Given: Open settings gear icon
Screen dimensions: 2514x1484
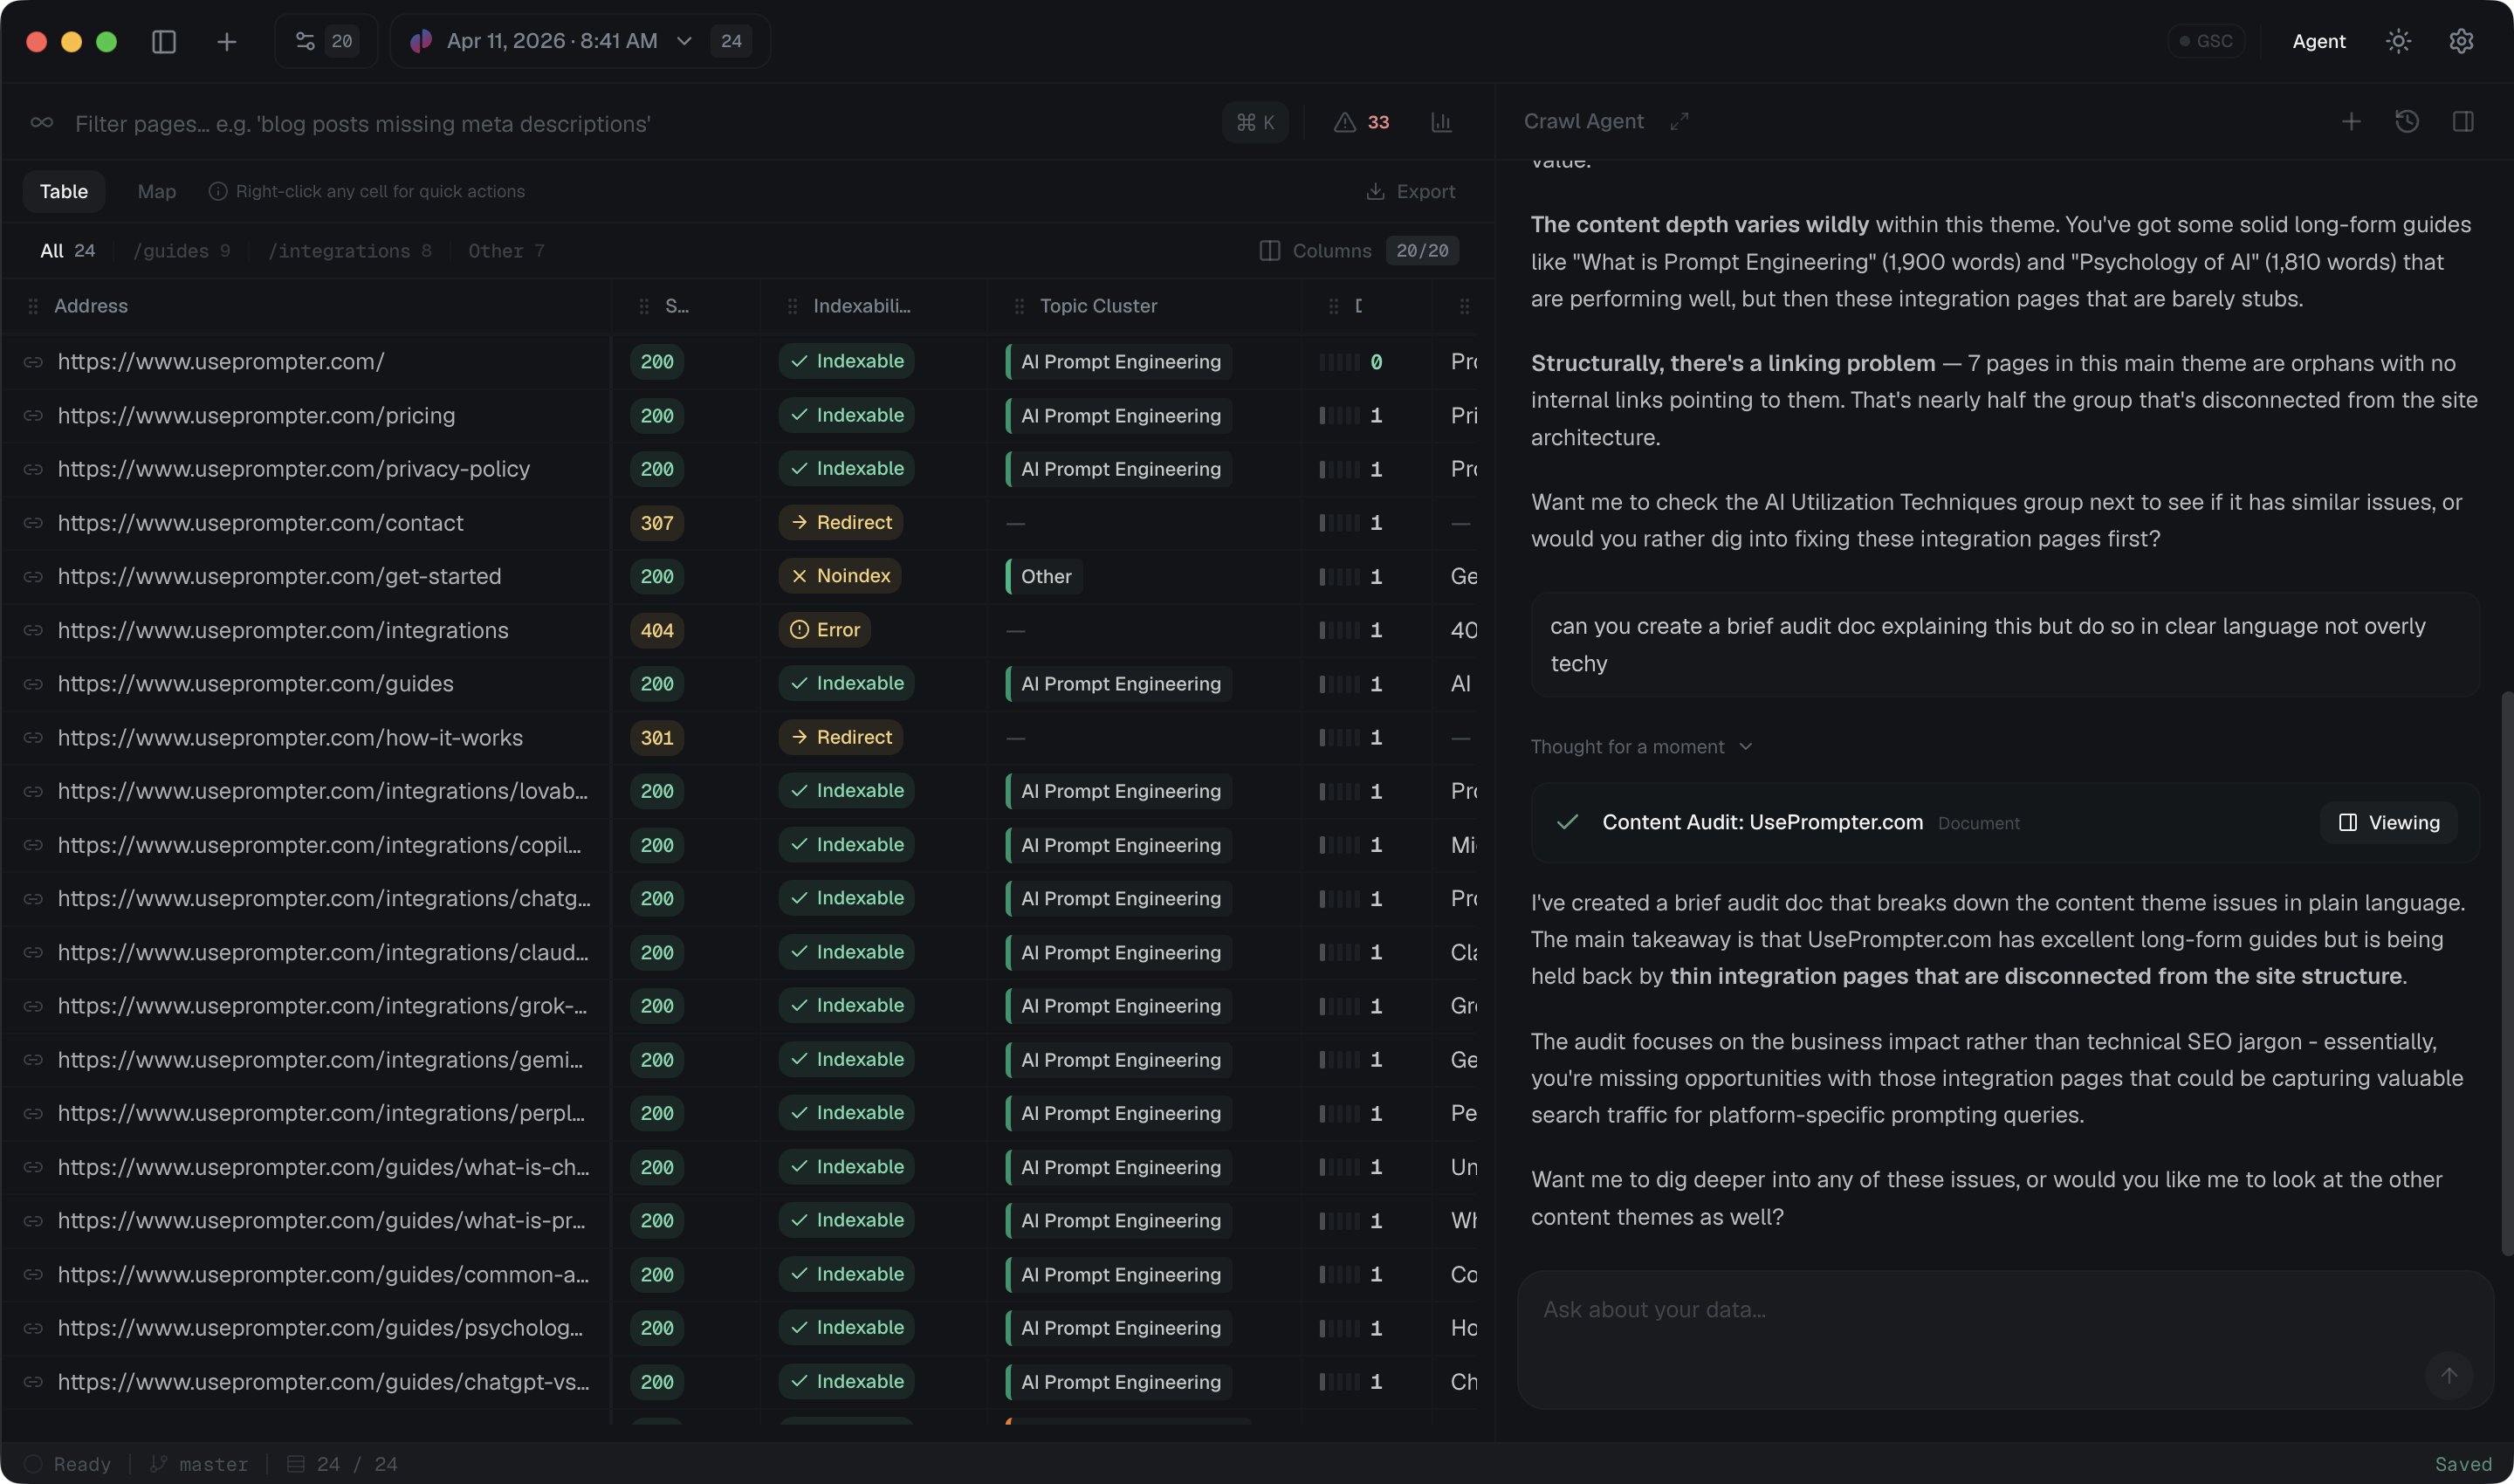Looking at the screenshot, I should [2461, 41].
